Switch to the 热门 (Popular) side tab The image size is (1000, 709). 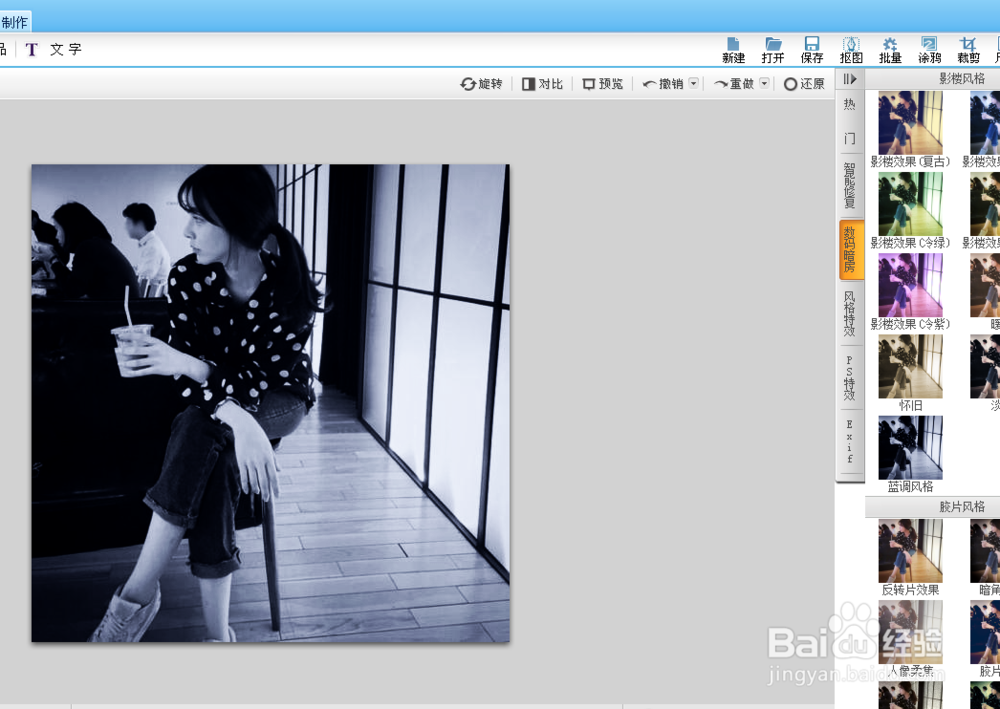pos(849,121)
